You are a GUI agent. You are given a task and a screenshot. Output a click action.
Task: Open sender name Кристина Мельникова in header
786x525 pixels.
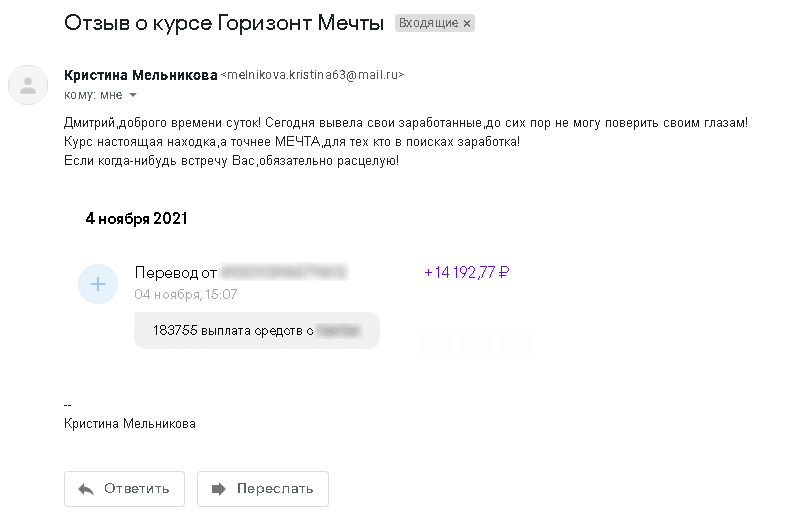point(140,75)
